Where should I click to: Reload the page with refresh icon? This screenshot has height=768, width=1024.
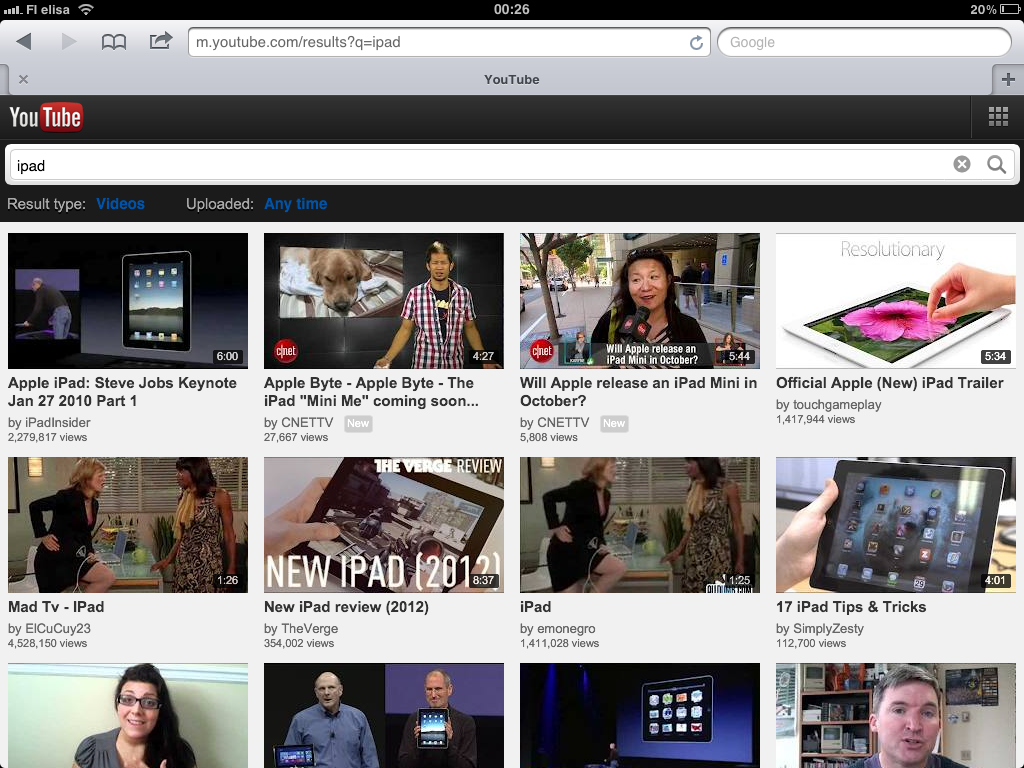pos(696,42)
